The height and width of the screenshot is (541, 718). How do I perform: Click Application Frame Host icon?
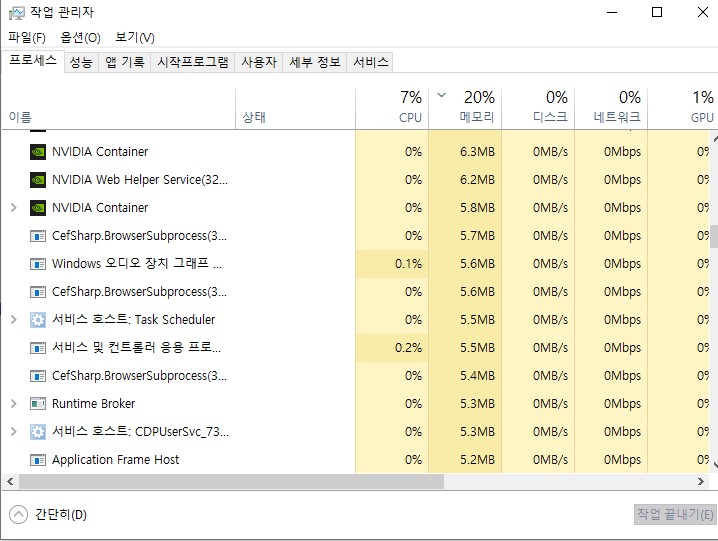point(38,459)
